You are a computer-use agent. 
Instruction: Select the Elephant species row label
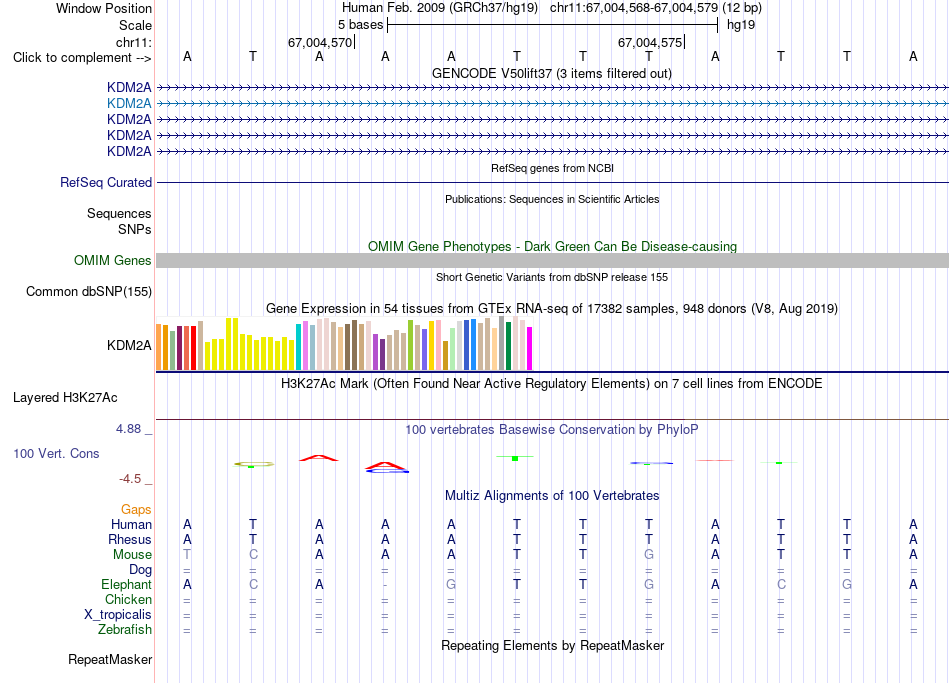[x=126, y=585]
